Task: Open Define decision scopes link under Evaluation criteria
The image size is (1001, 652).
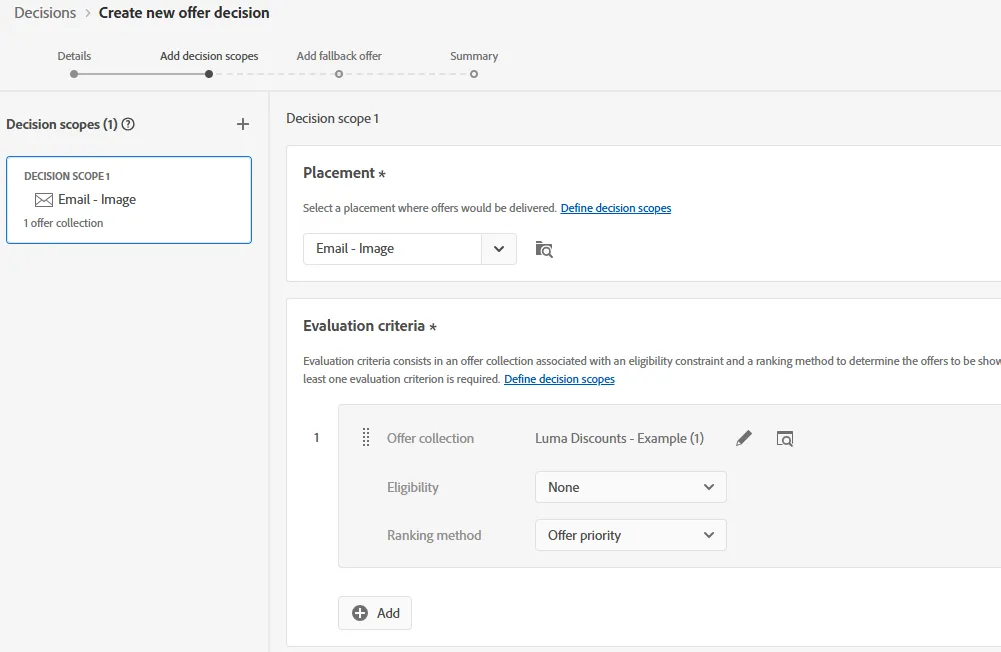Action: coord(559,379)
